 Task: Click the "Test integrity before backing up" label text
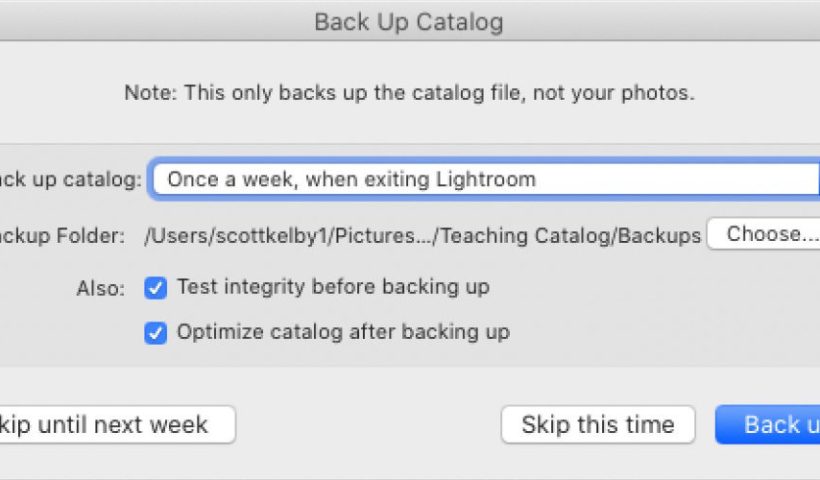click(x=333, y=287)
